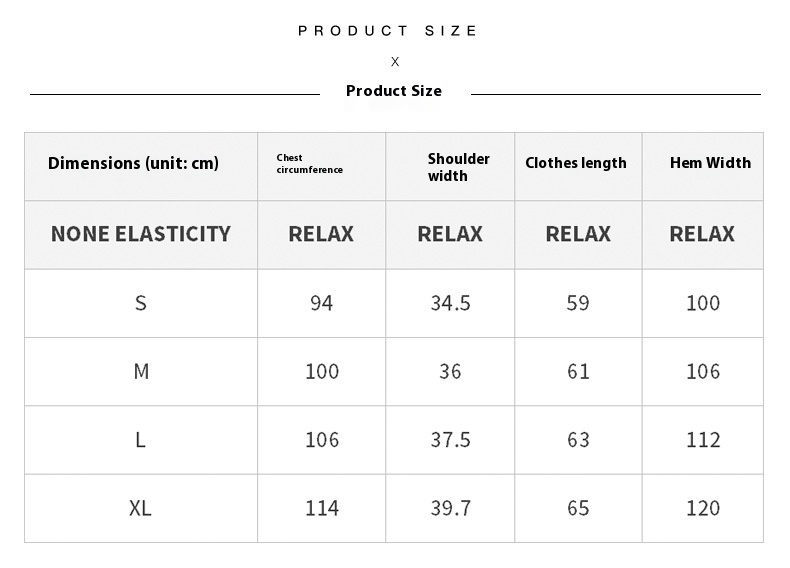
Task: Select shoulder width value 39.7
Action: (450, 508)
